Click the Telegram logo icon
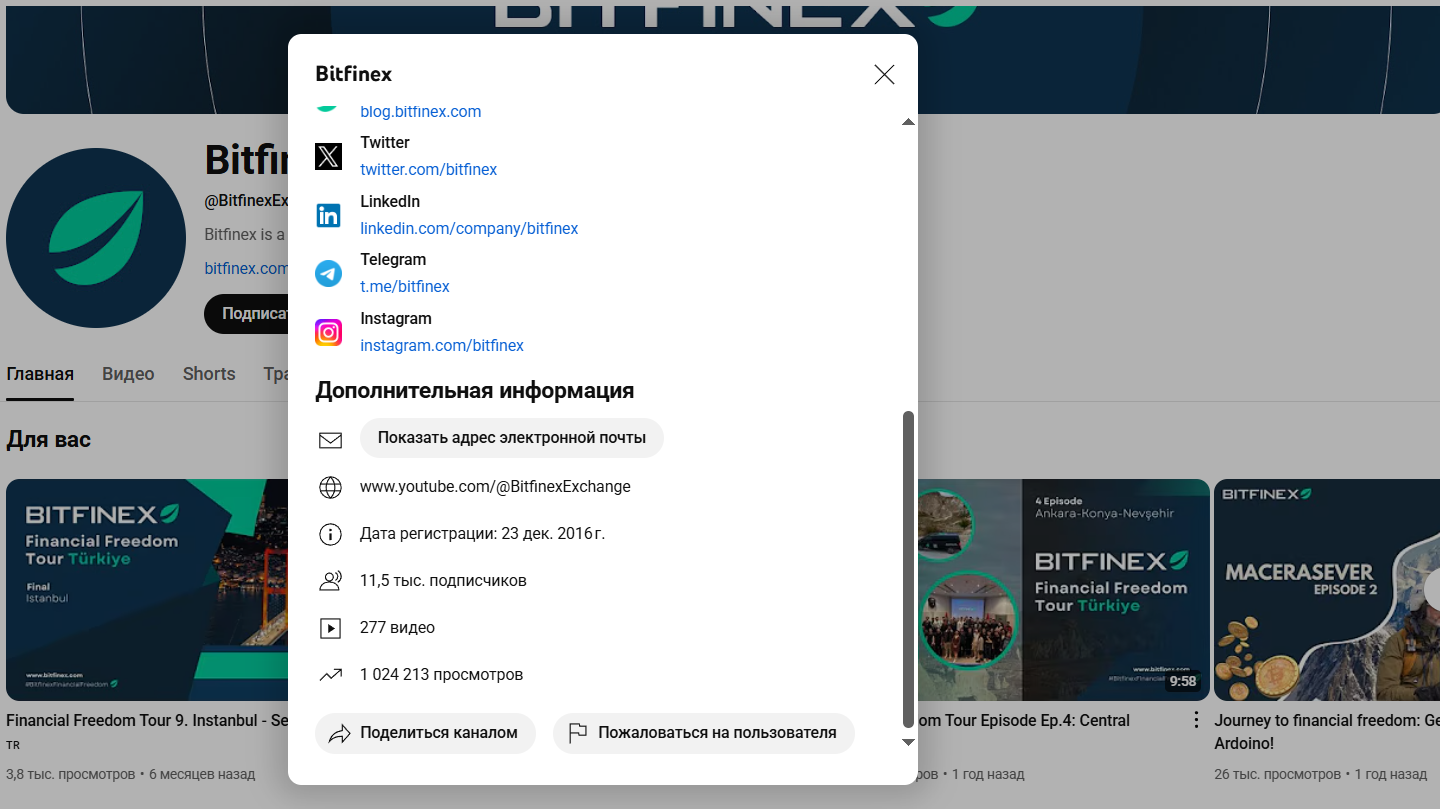Viewport: 1440px width, 809px height. 328,273
